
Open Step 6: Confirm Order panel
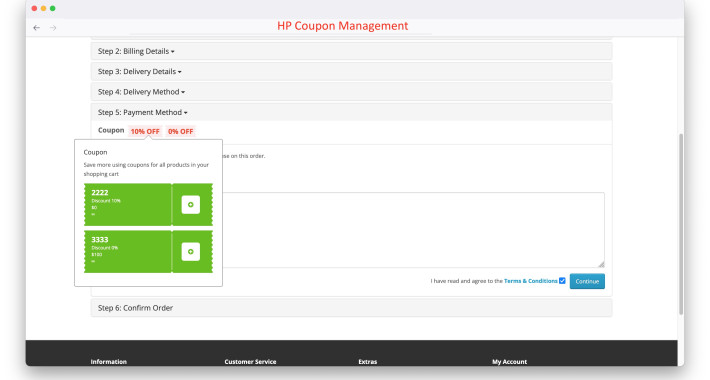[x=351, y=308]
